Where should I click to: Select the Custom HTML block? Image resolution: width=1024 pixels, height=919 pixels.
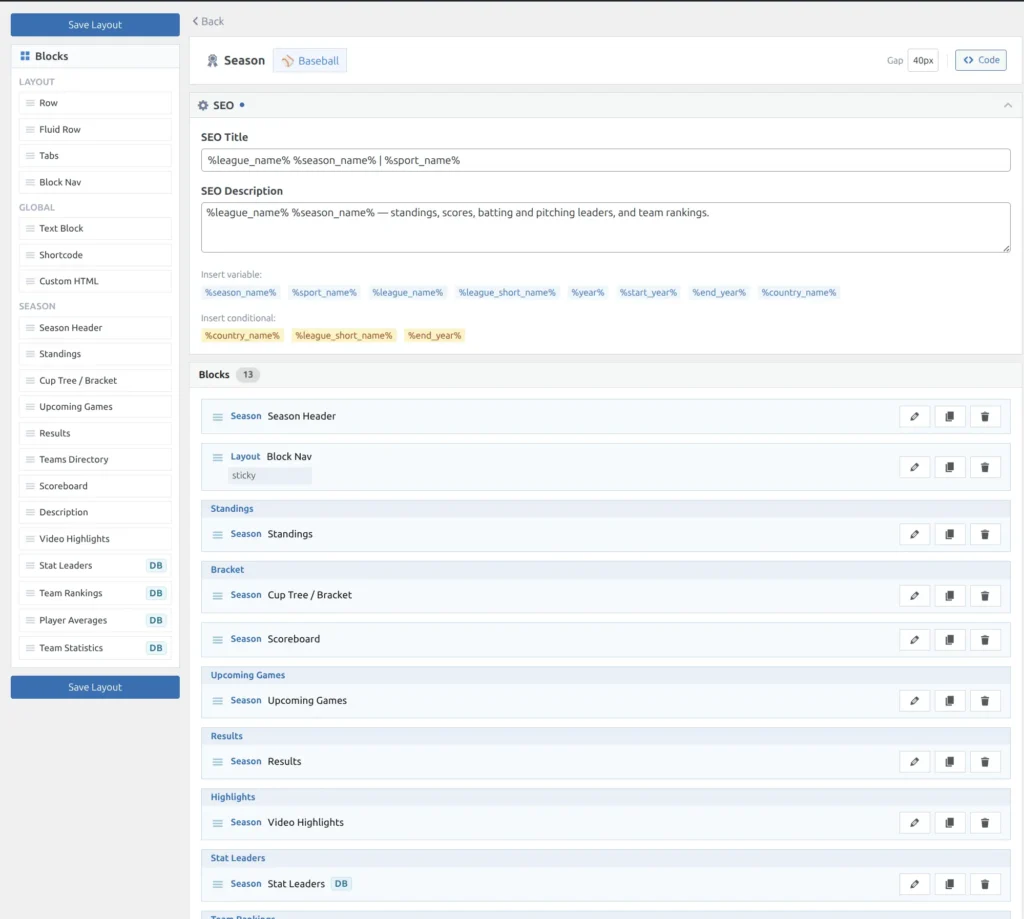click(95, 282)
